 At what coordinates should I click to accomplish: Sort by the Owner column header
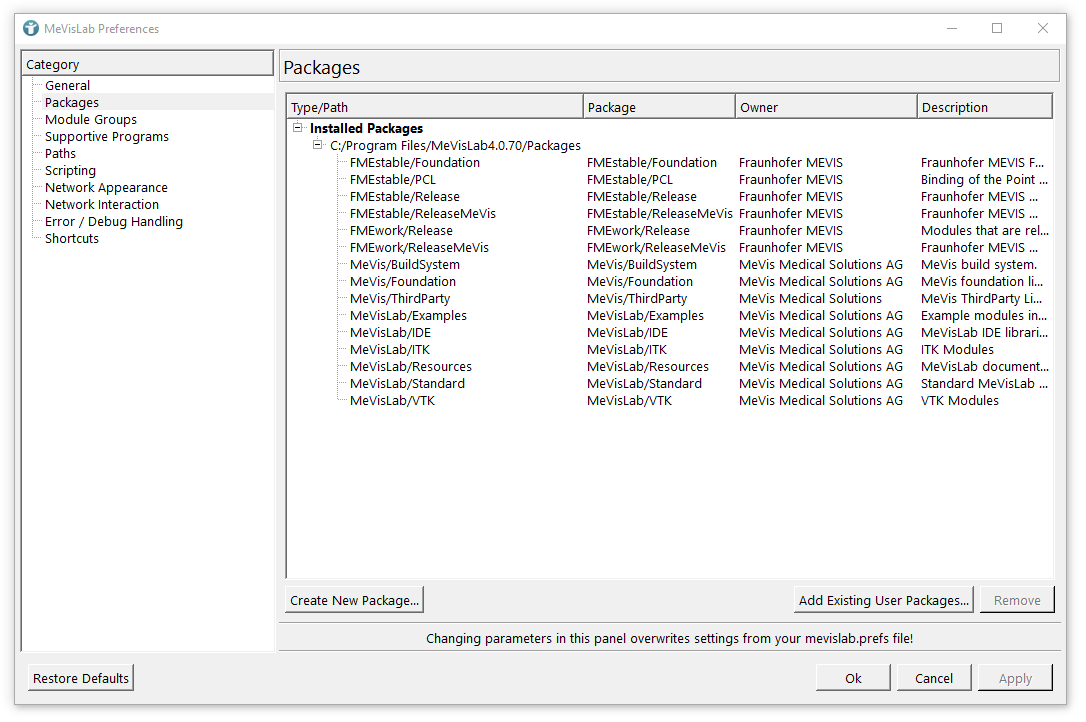point(825,107)
